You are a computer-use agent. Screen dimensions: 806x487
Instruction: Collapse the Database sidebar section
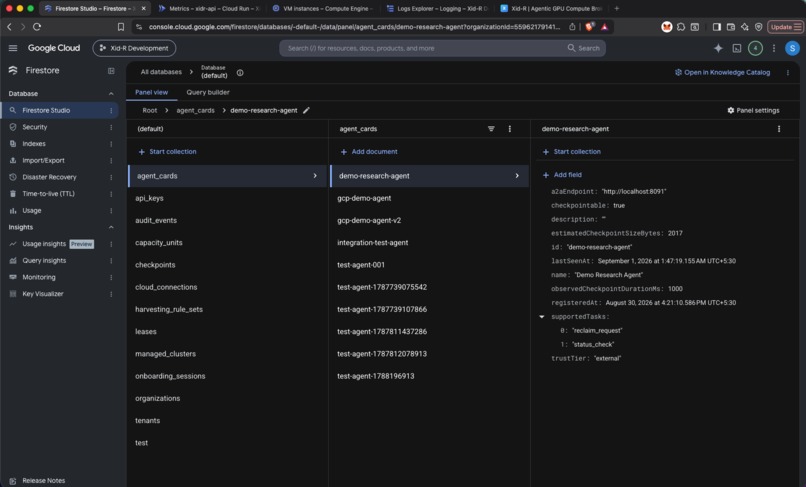tap(111, 94)
